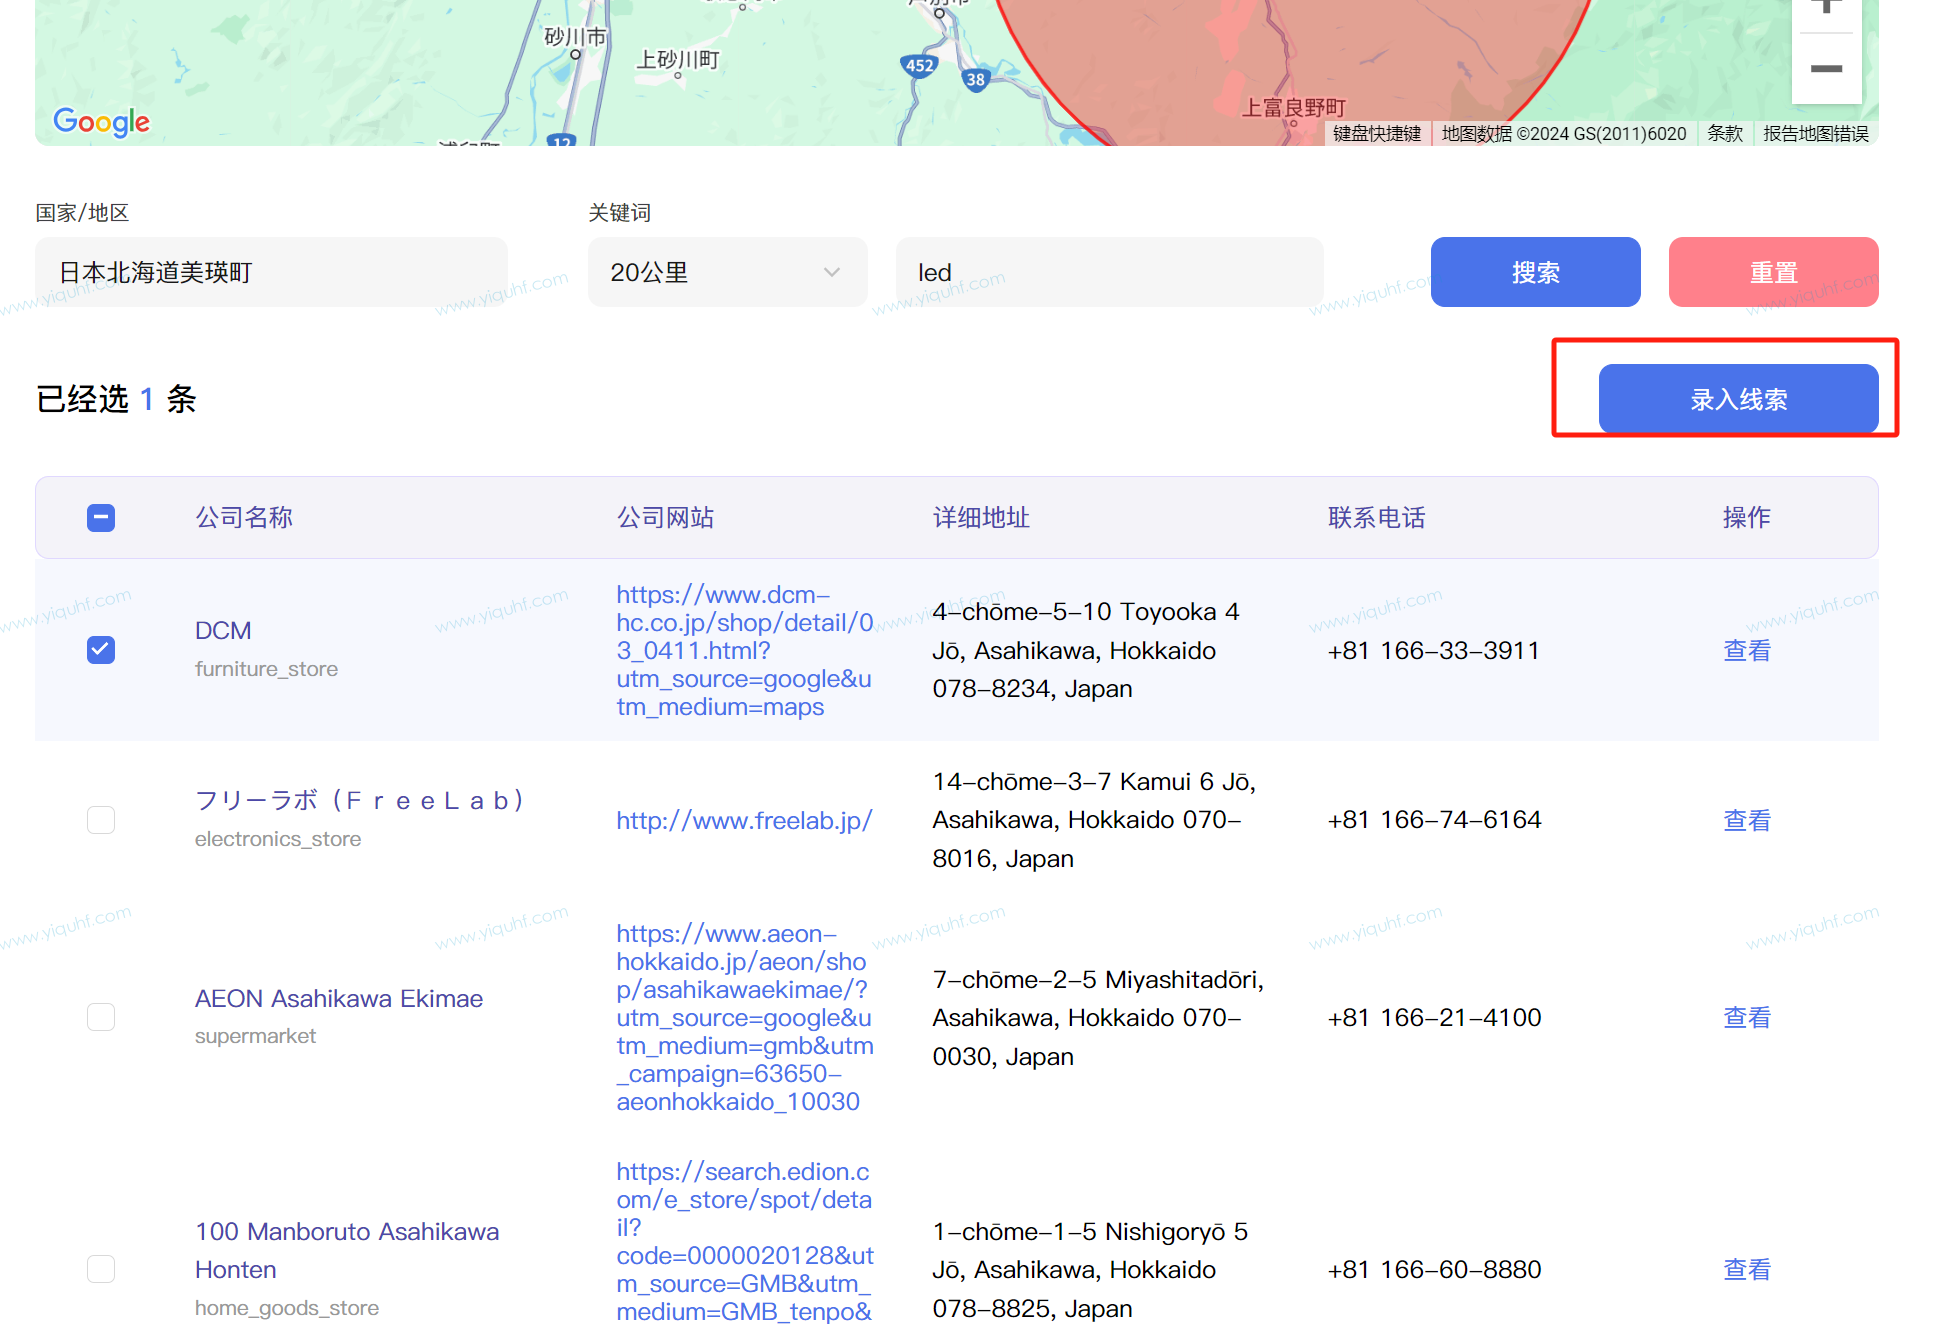Open the 条款 terms link on map
This screenshot has height=1324, width=1933.
[x=1725, y=134]
